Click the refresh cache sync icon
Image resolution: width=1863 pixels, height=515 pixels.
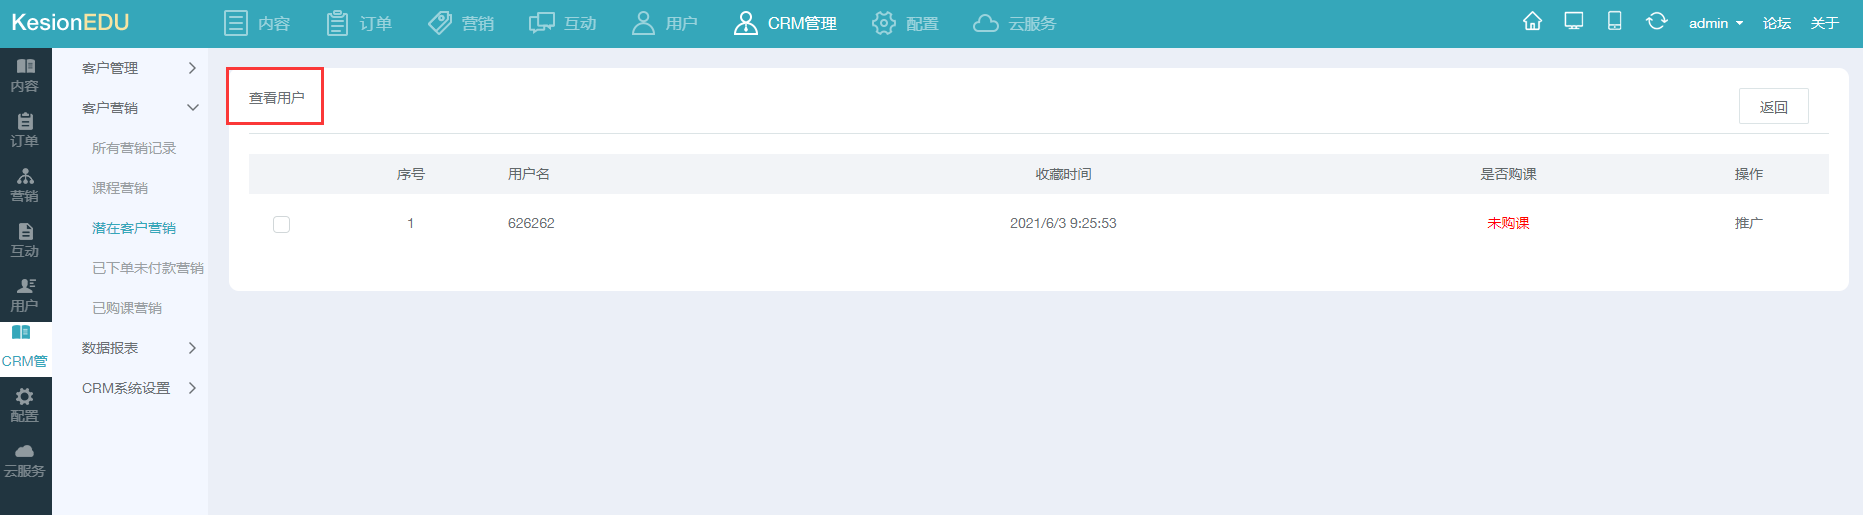(x=1657, y=22)
